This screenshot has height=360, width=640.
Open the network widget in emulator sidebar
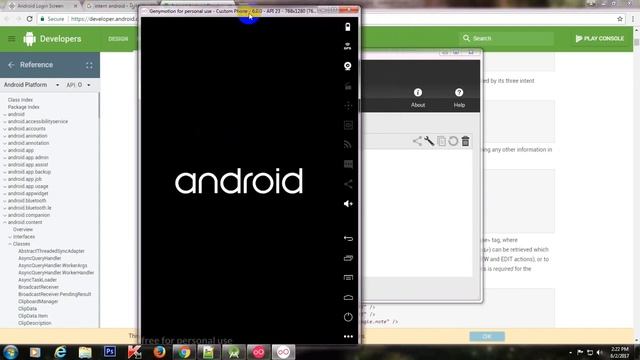pyautogui.click(x=348, y=144)
